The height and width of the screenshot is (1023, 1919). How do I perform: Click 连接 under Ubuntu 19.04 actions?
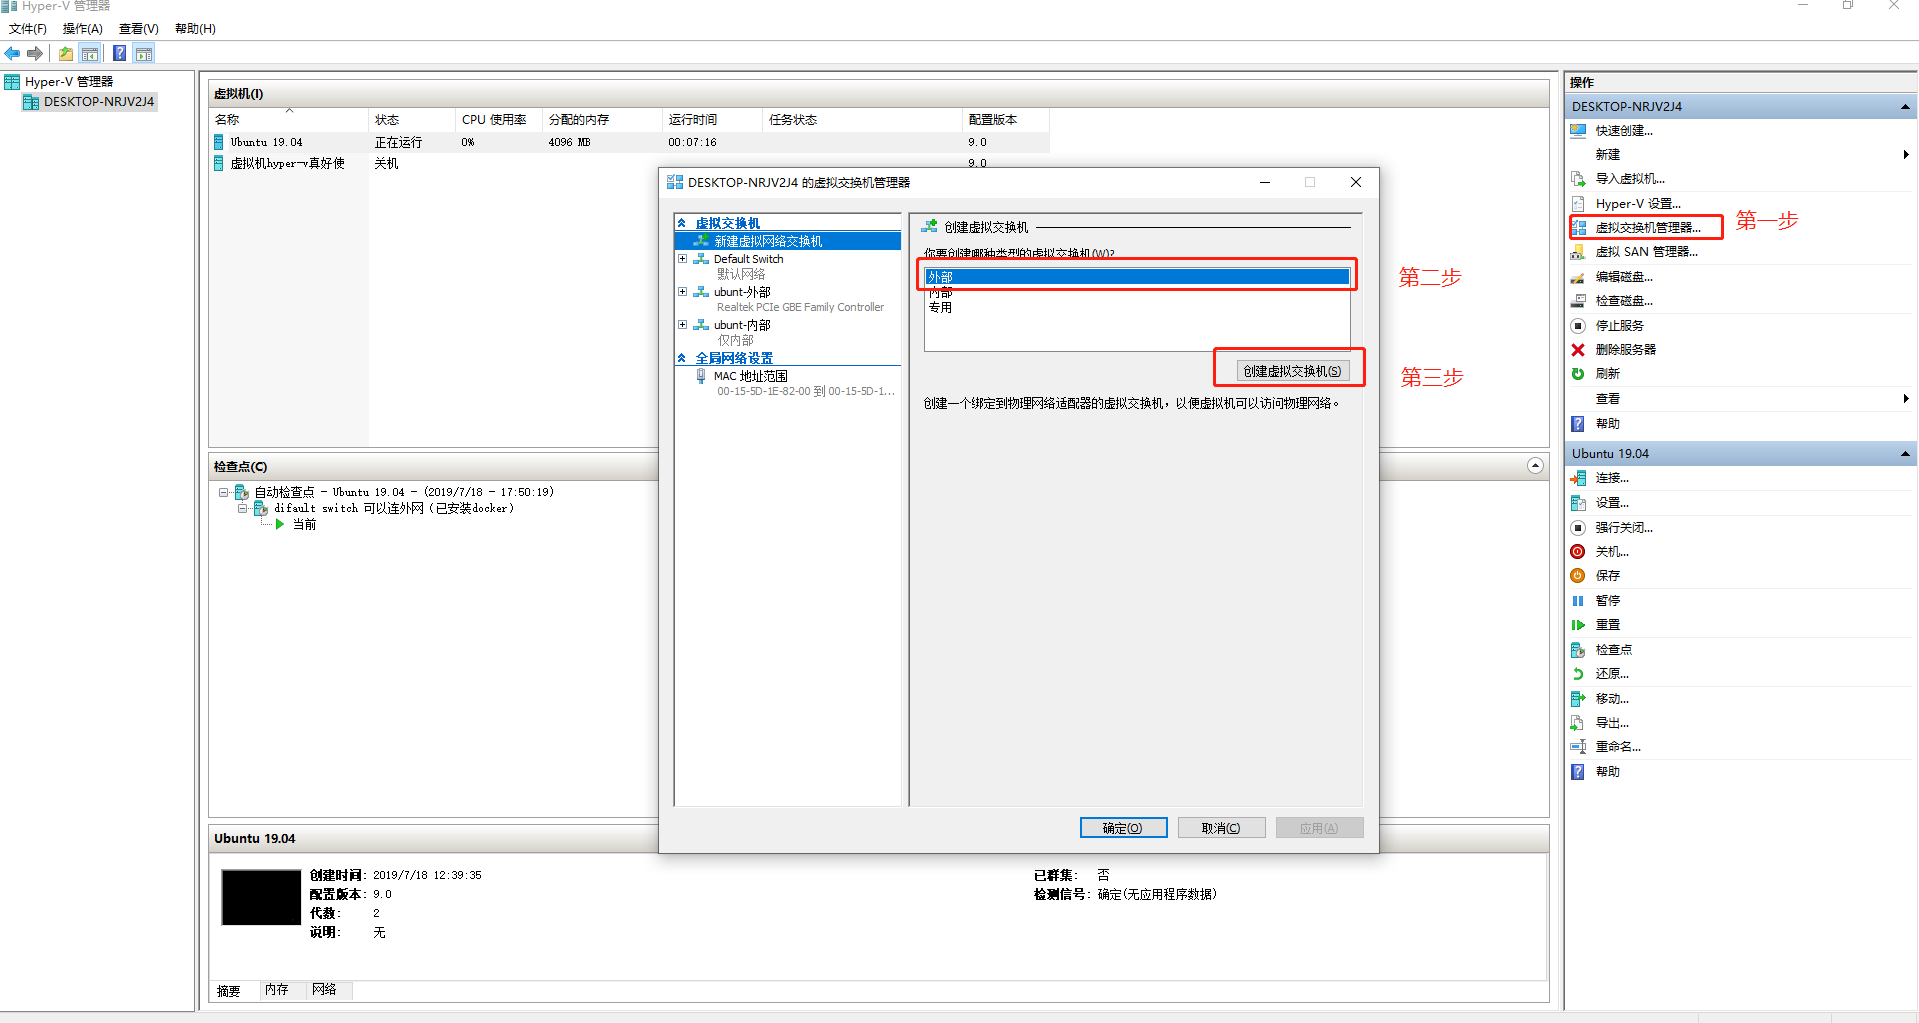[1612, 479]
